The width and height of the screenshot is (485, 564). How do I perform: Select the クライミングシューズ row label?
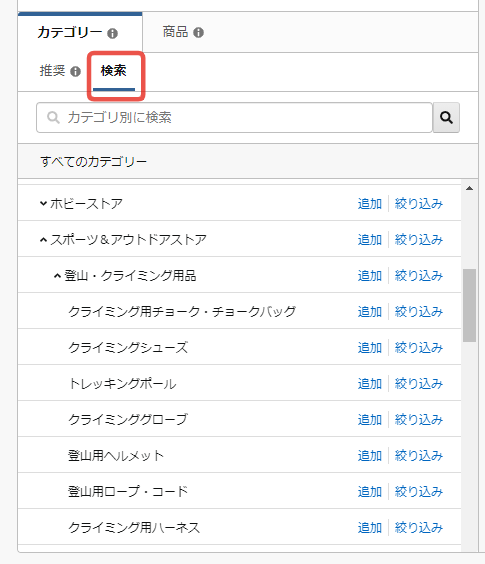[128, 348]
